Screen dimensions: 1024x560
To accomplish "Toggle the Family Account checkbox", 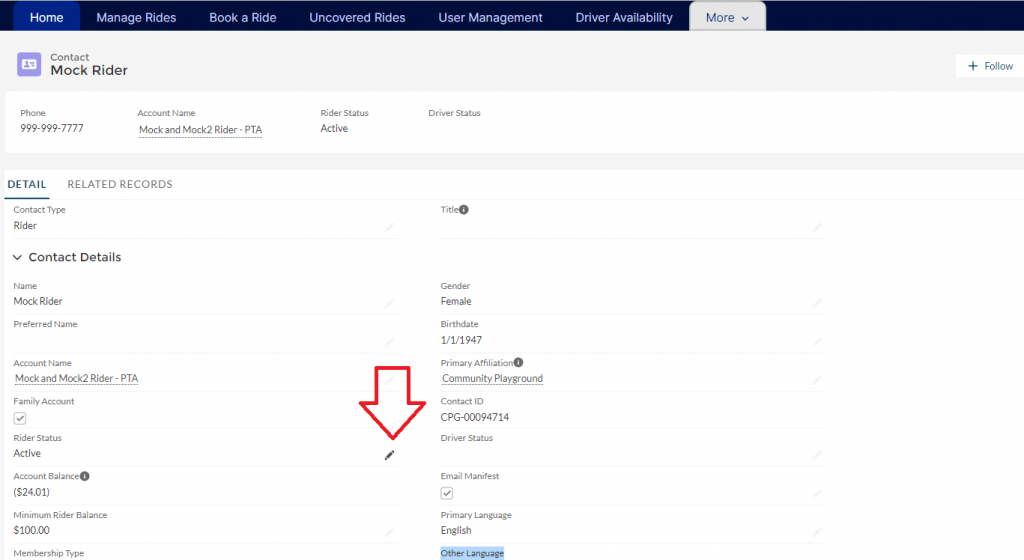I will (x=20, y=418).
